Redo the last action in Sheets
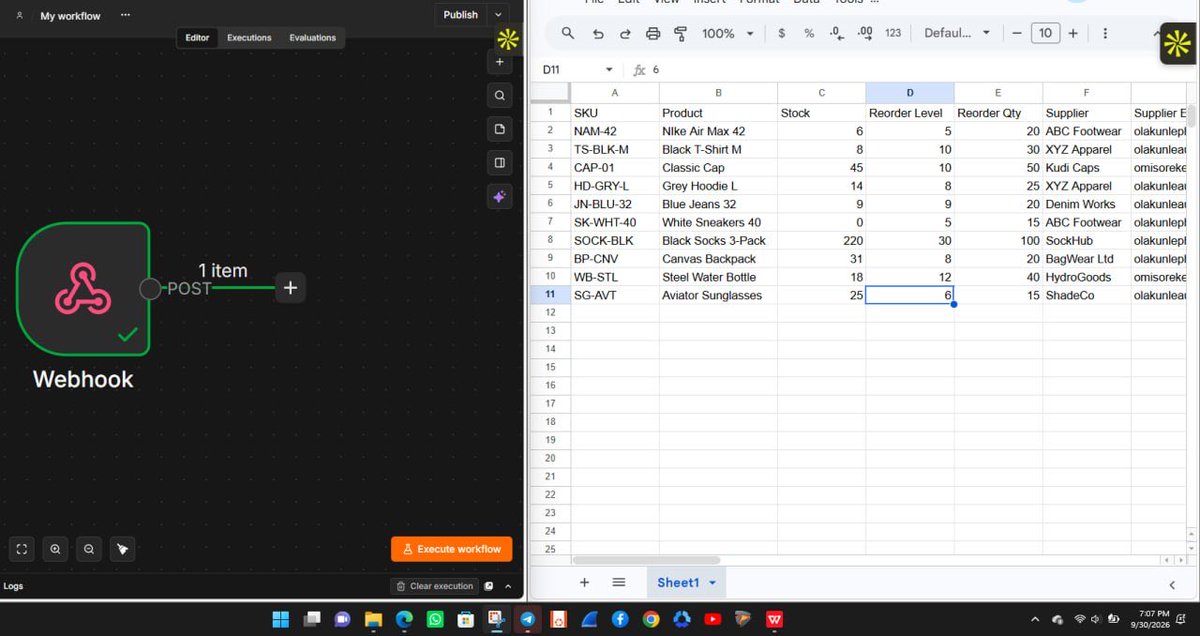Viewport: 1200px width, 636px height. click(x=625, y=33)
